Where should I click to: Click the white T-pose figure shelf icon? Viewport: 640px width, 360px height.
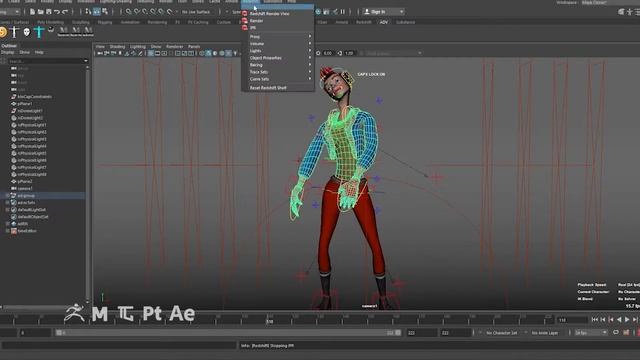point(14,32)
